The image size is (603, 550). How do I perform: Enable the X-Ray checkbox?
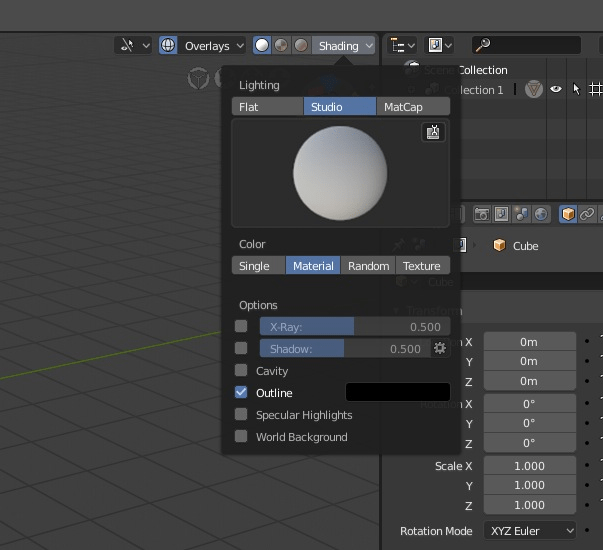point(241,326)
